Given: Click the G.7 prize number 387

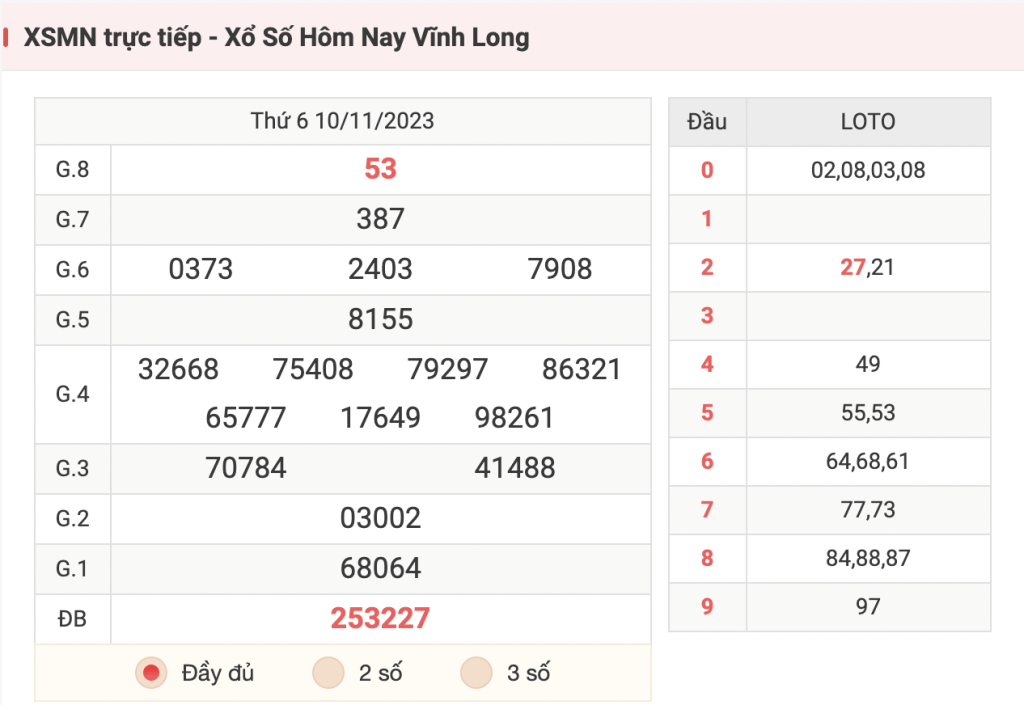Looking at the screenshot, I should pos(380,219).
